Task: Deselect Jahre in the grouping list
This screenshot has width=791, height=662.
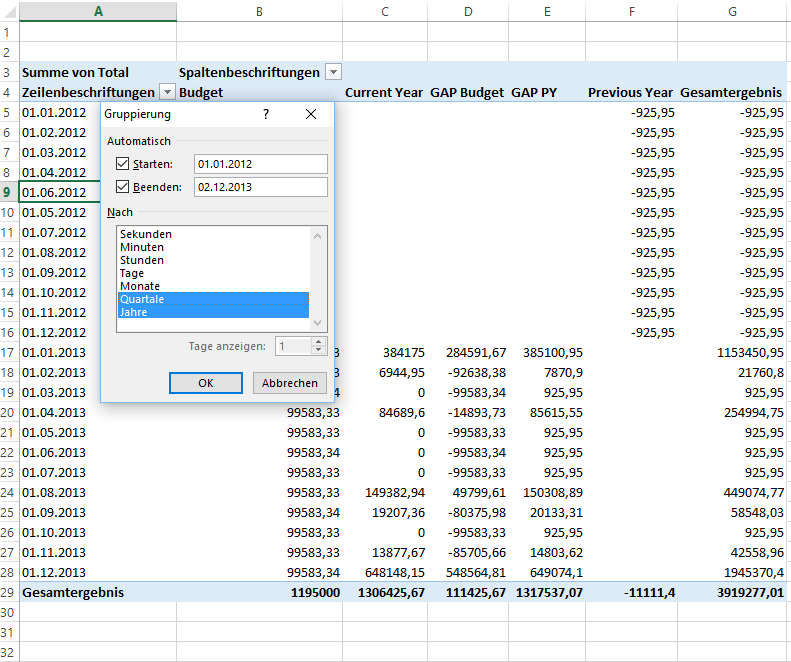Action: (134, 312)
